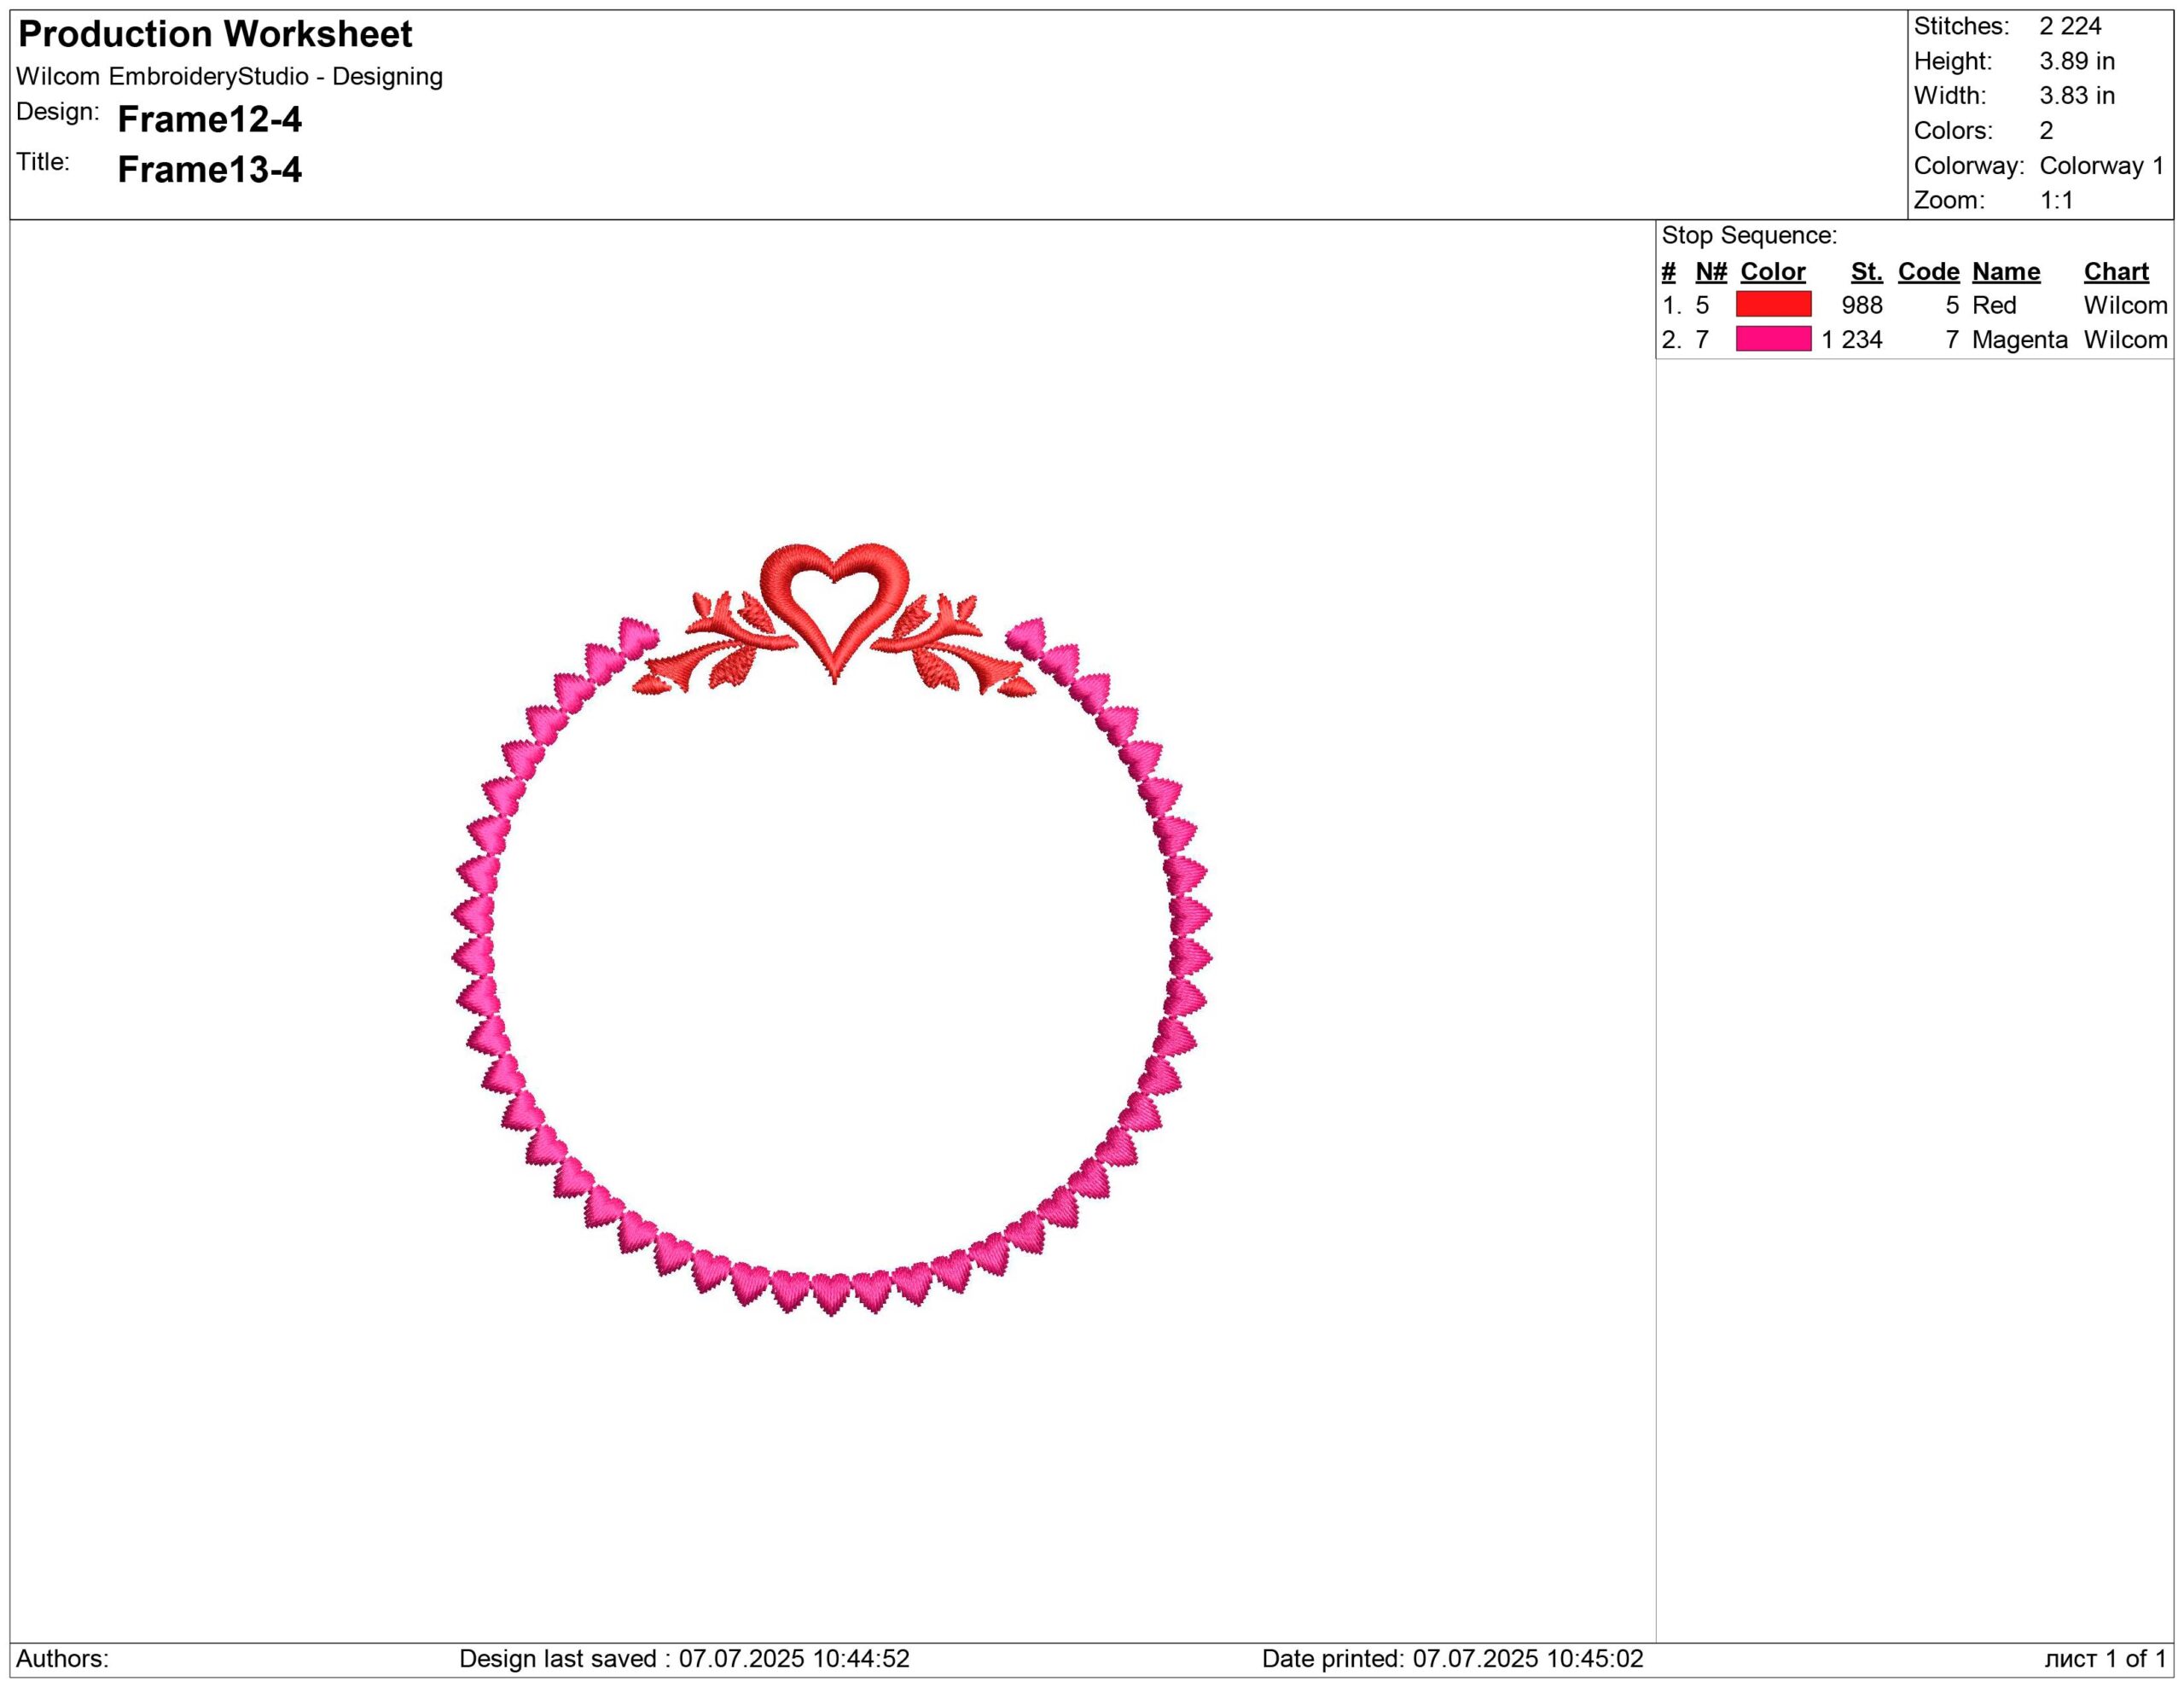Click the Zoom 1:1 value
The width and height of the screenshot is (2184, 1681).
pos(2055,200)
